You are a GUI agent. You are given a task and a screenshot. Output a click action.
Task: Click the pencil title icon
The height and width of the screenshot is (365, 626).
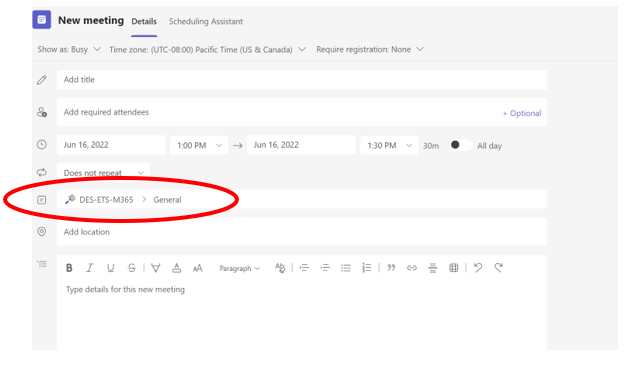42,80
